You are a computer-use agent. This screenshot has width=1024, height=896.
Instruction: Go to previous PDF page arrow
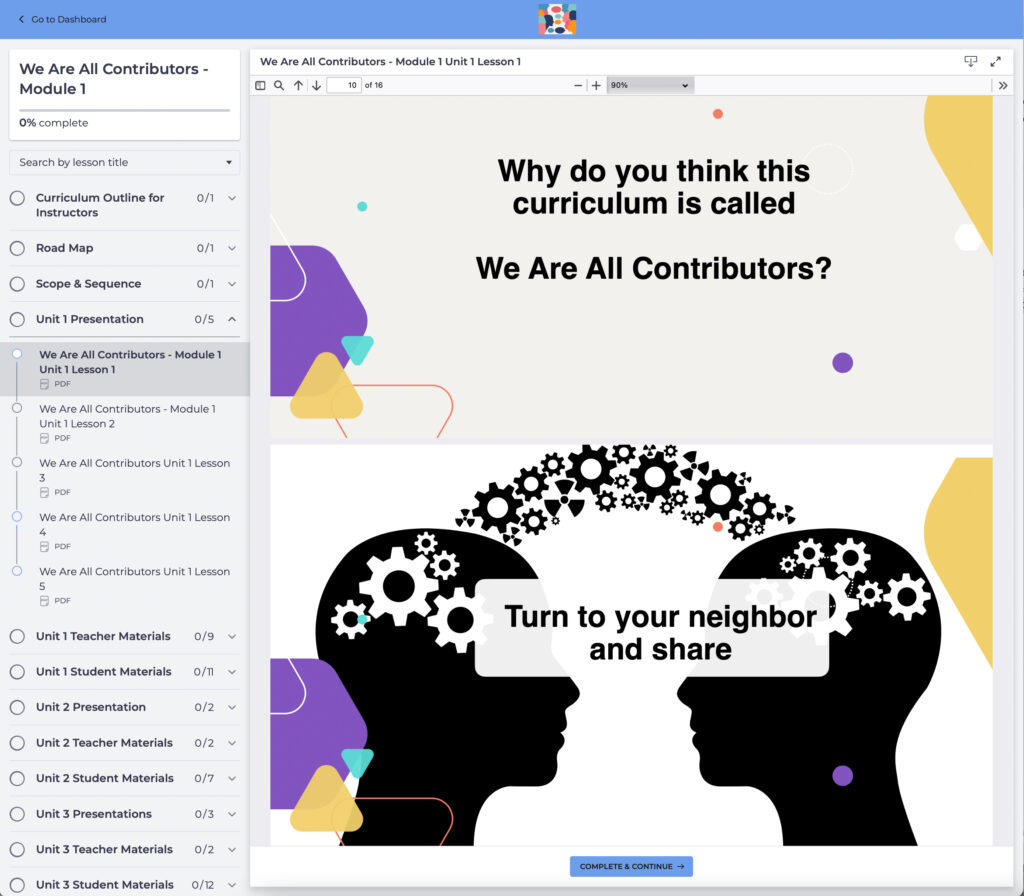(x=298, y=86)
